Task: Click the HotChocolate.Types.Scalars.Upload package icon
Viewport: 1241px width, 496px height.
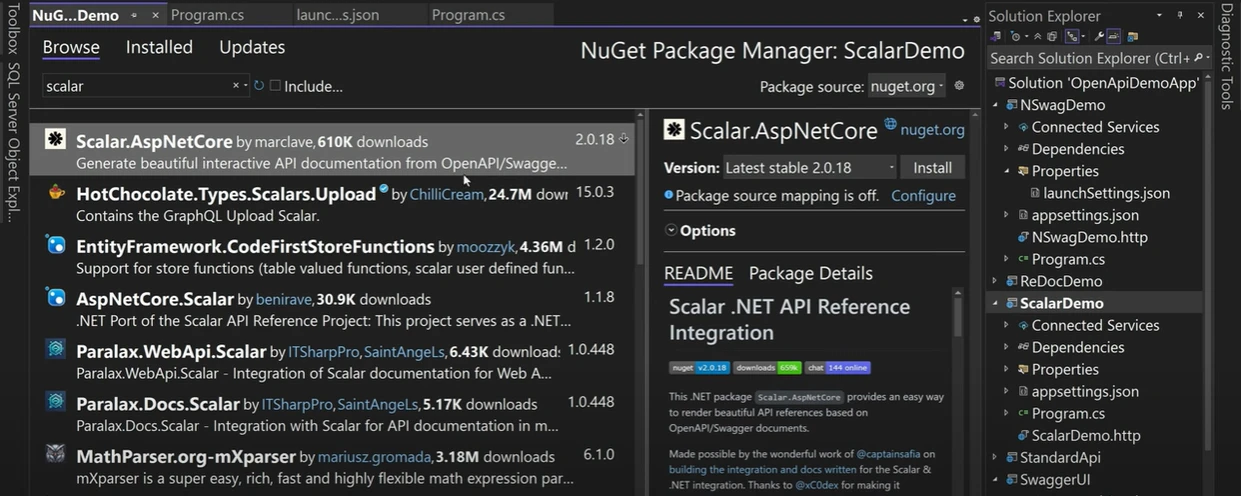Action: pos(56,193)
